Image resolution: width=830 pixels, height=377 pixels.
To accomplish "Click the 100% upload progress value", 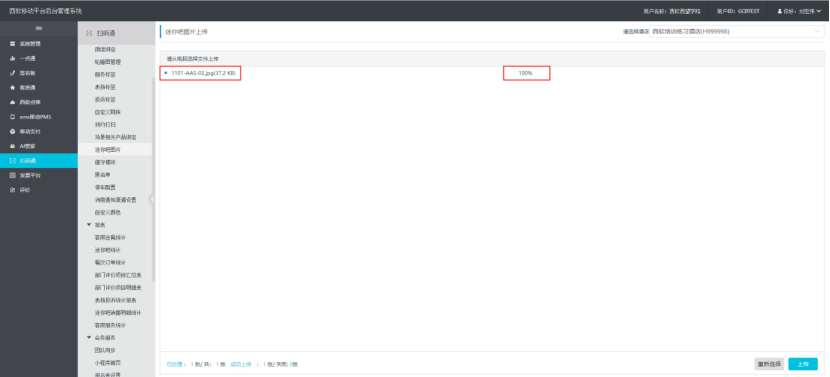I will pyautogui.click(x=525, y=73).
